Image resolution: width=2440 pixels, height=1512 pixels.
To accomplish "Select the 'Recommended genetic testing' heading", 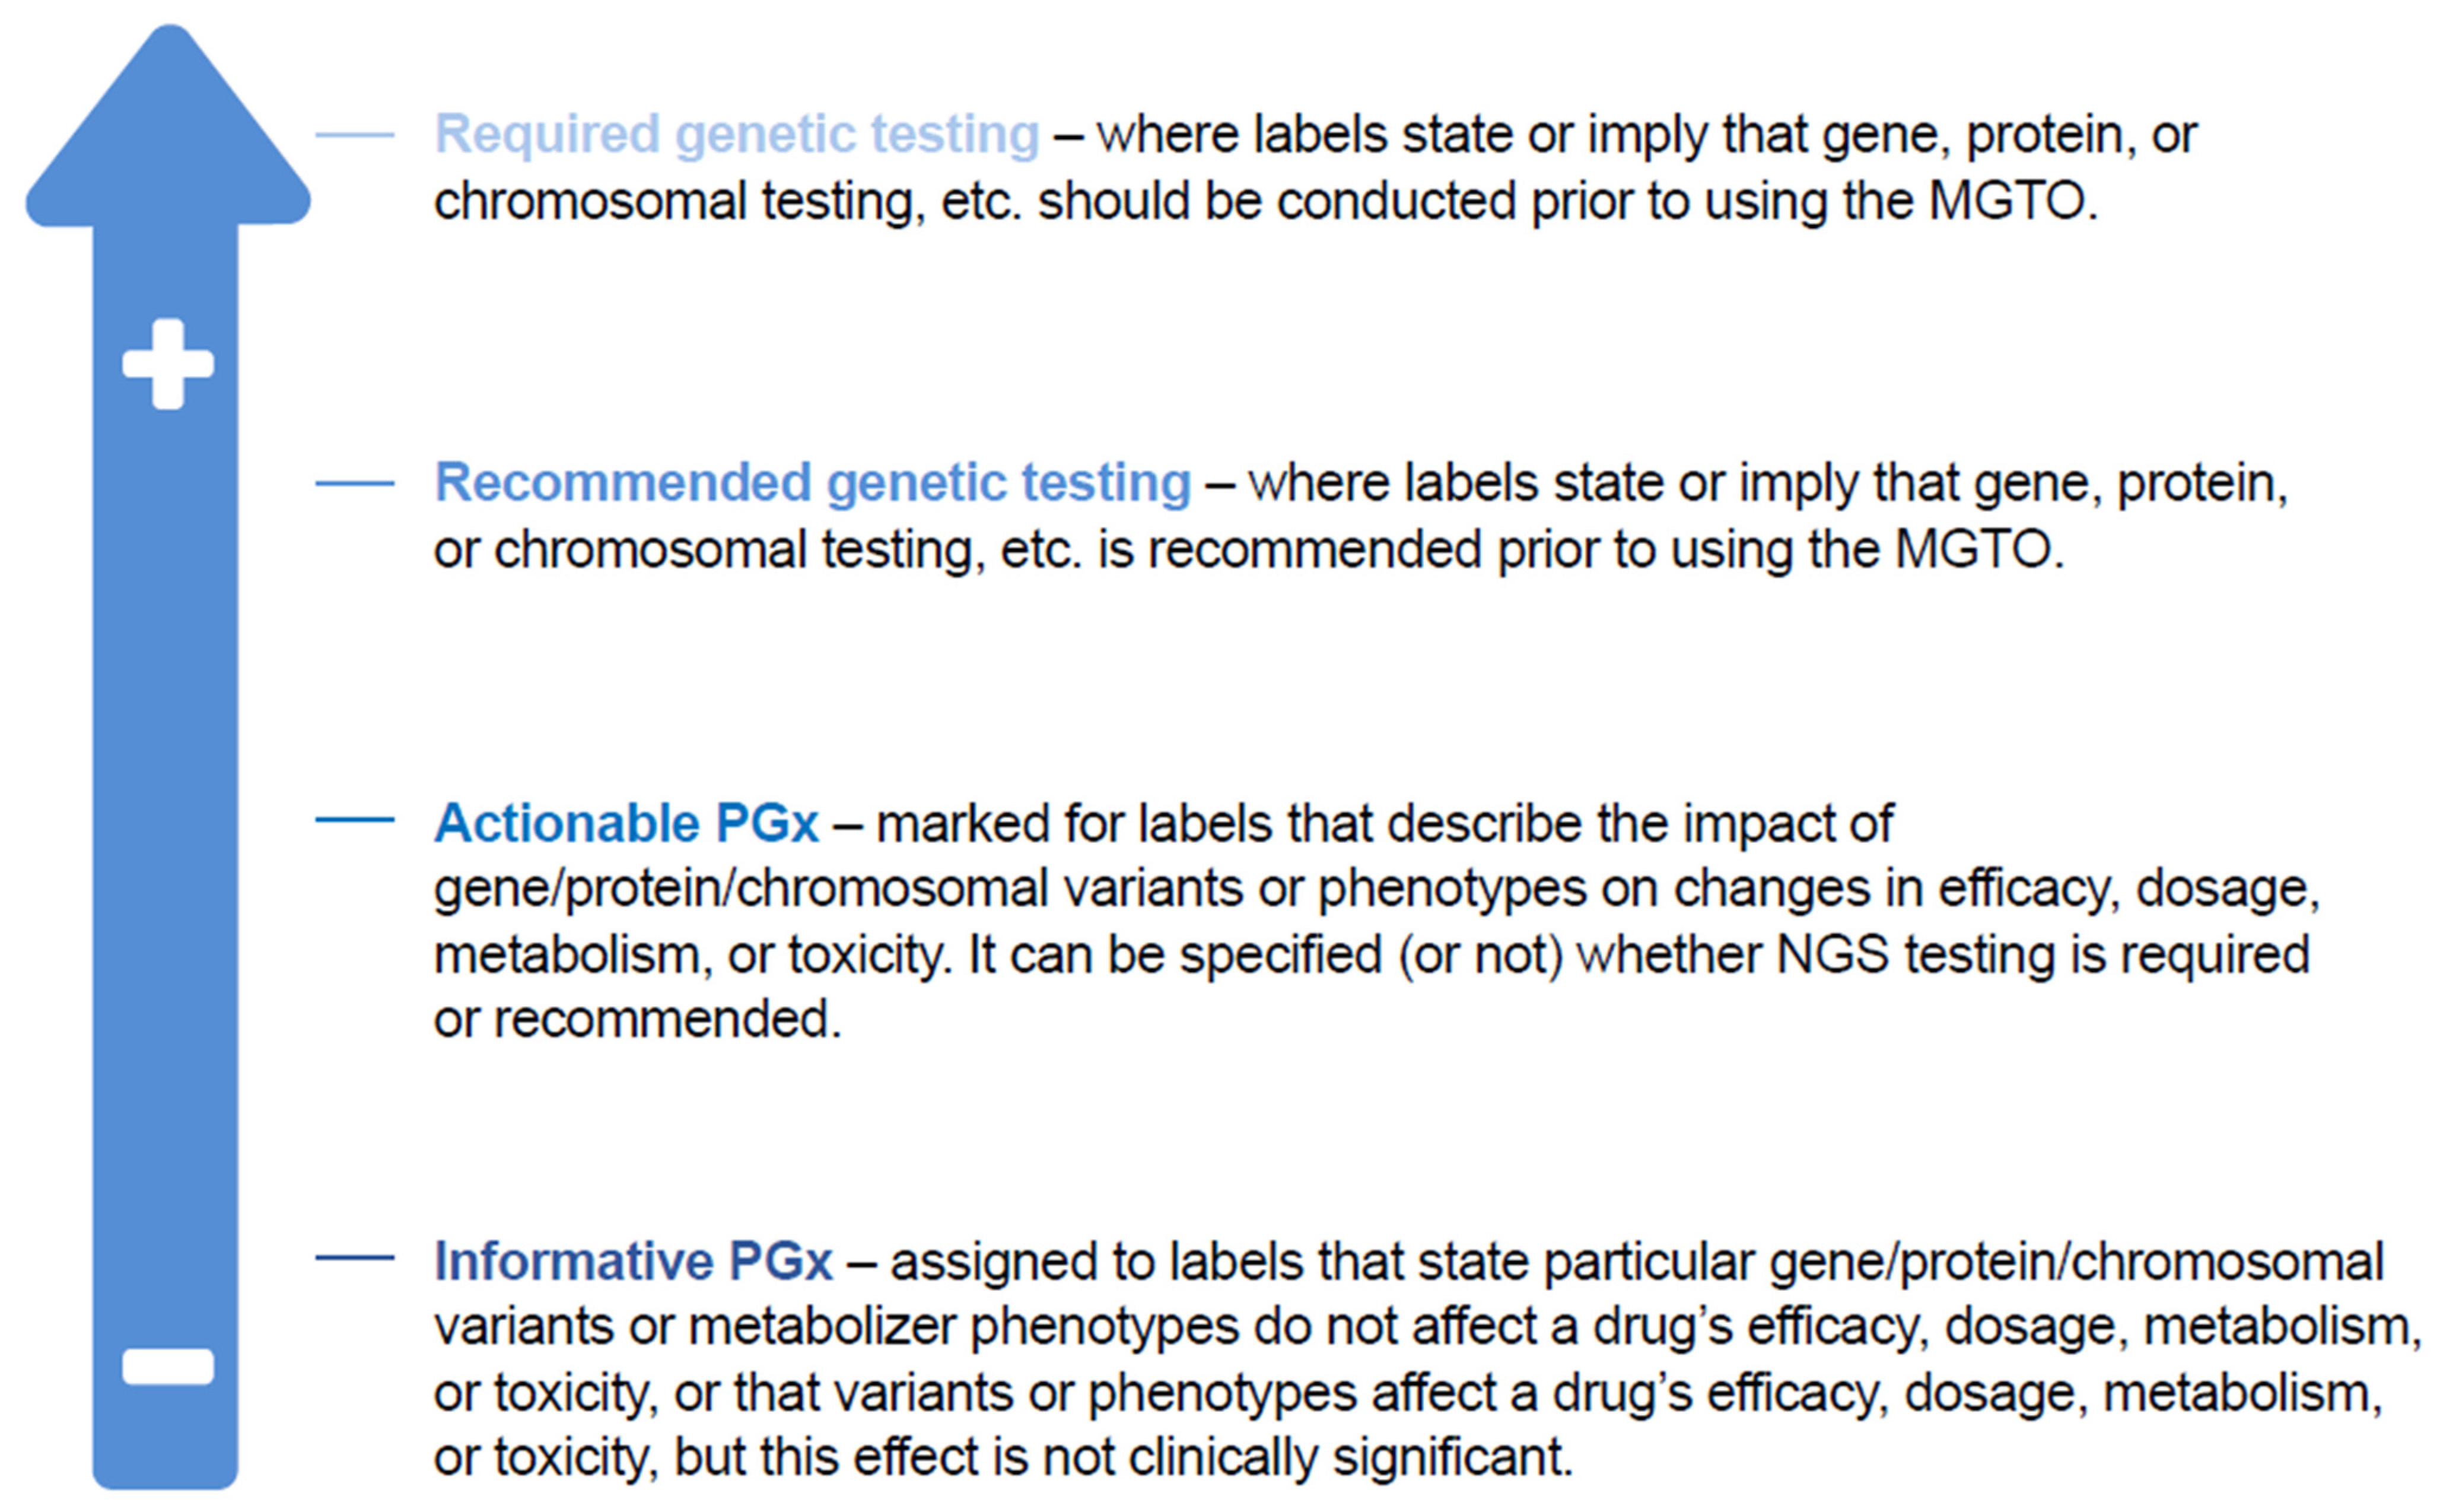I will [812, 483].
